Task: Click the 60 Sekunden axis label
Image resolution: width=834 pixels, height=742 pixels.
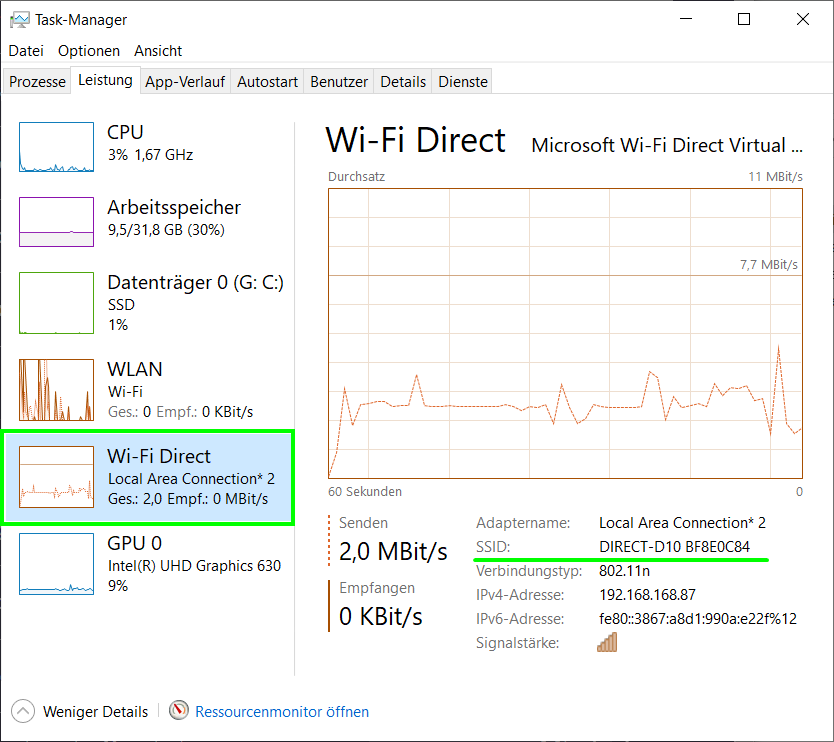Action: coord(365,491)
